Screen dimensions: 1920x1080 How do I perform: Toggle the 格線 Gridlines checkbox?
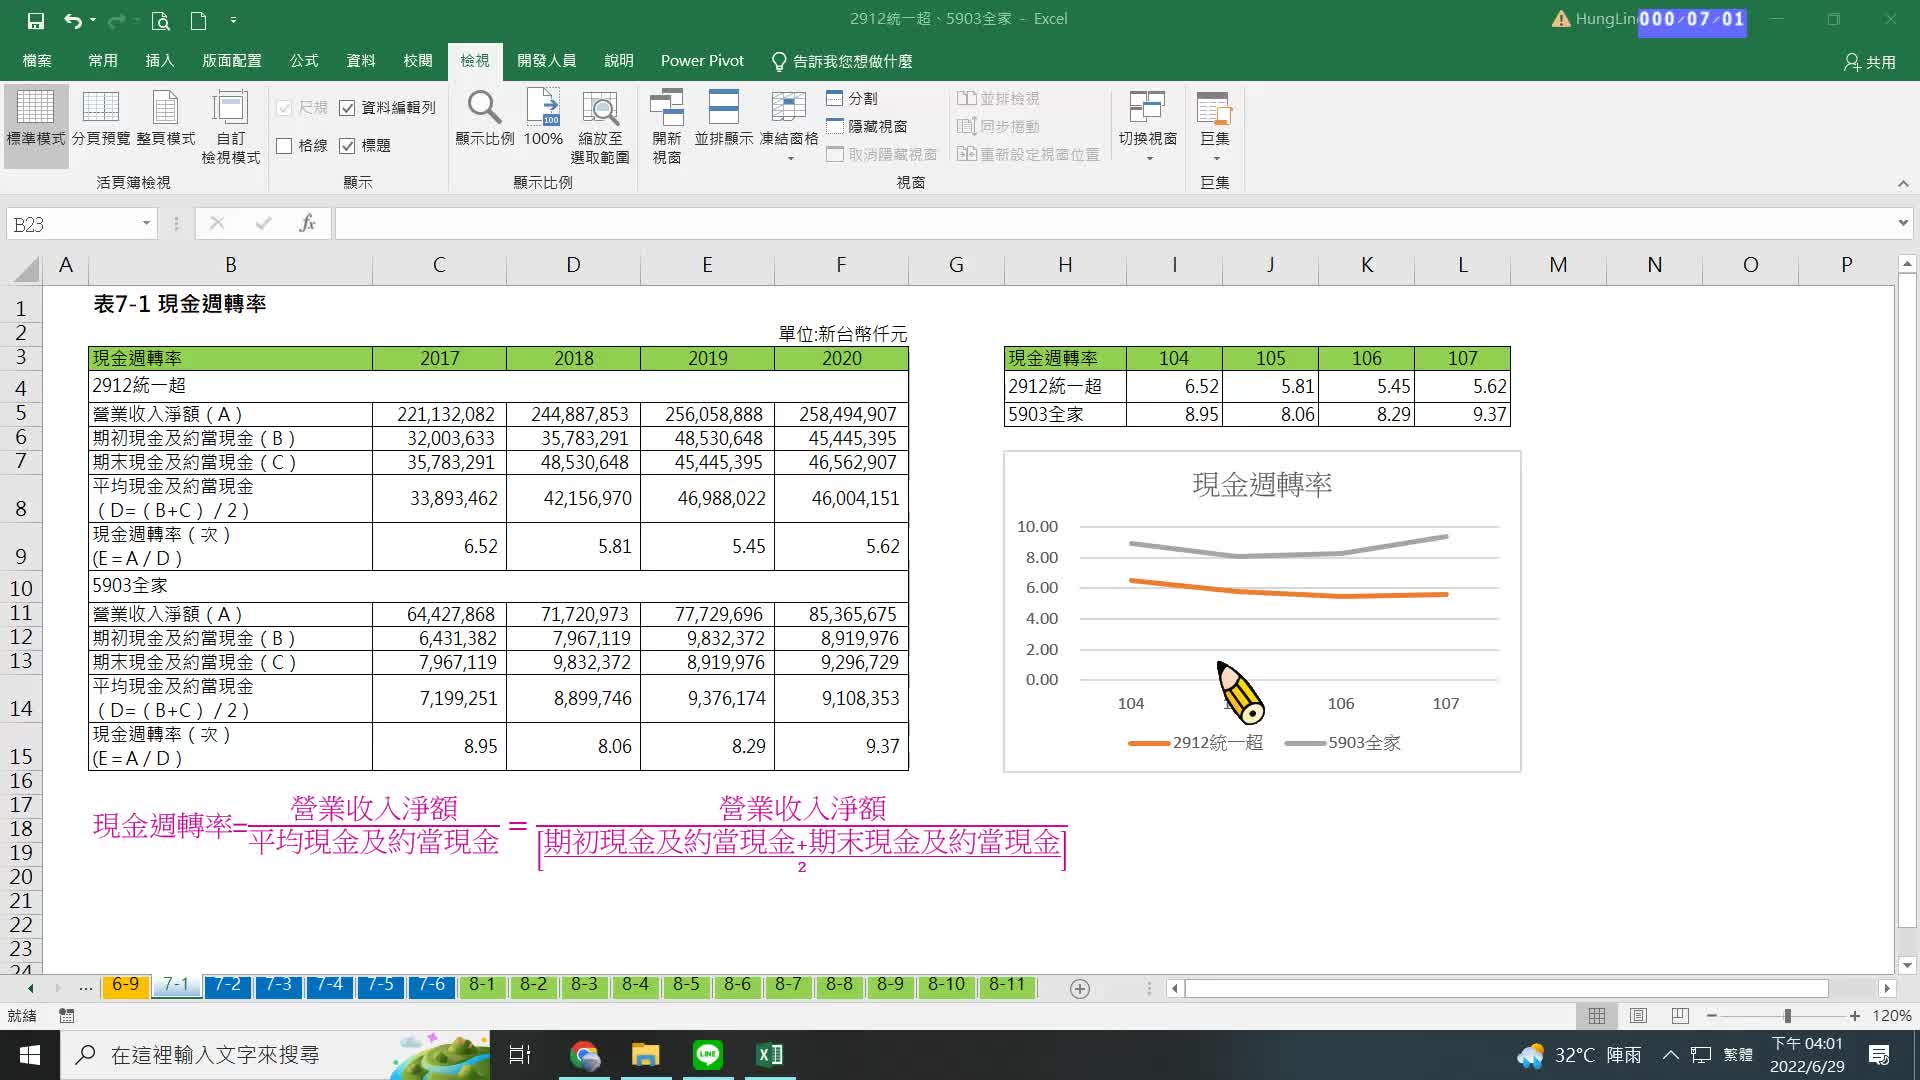(284, 146)
